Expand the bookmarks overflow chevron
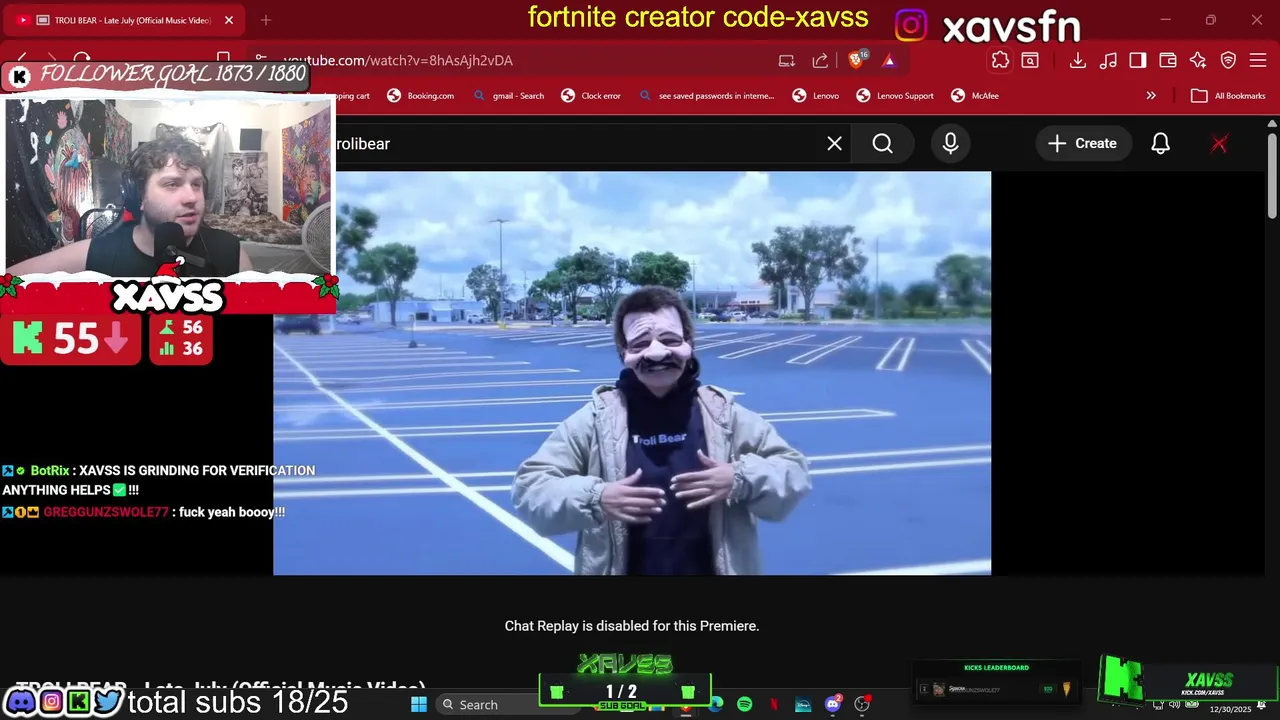 (x=1151, y=96)
